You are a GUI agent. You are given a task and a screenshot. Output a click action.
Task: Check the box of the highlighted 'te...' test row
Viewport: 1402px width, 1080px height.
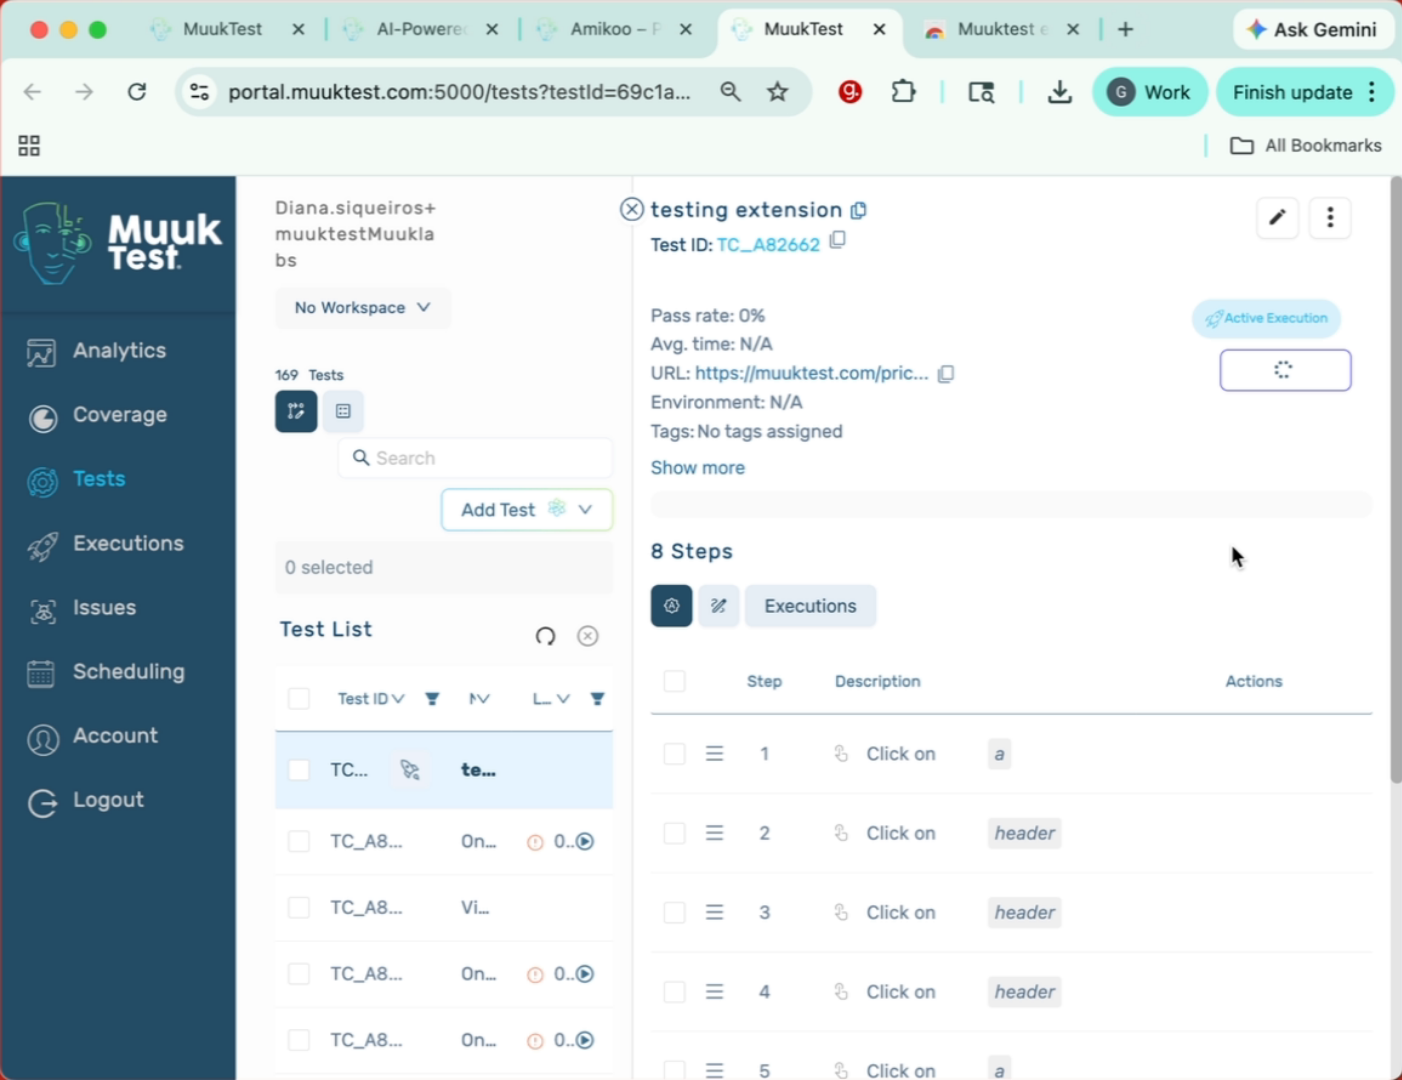click(x=299, y=770)
